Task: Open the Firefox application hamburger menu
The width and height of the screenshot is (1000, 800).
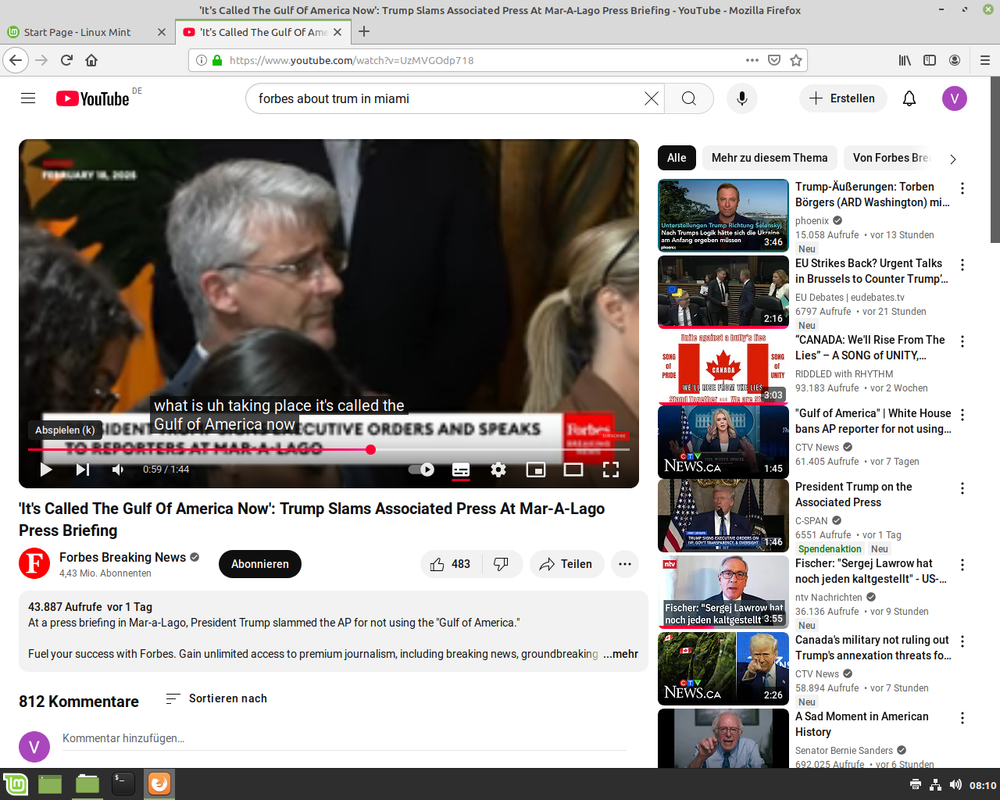Action: (985, 60)
